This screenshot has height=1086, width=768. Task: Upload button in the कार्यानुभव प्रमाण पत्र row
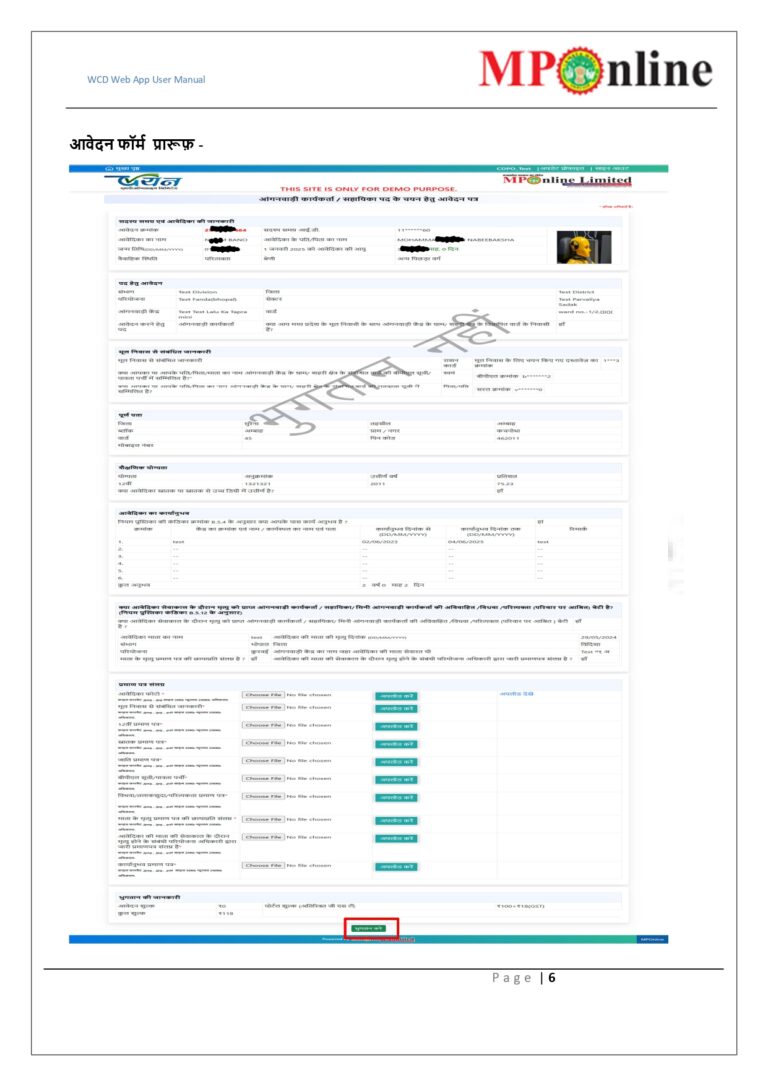click(396, 867)
